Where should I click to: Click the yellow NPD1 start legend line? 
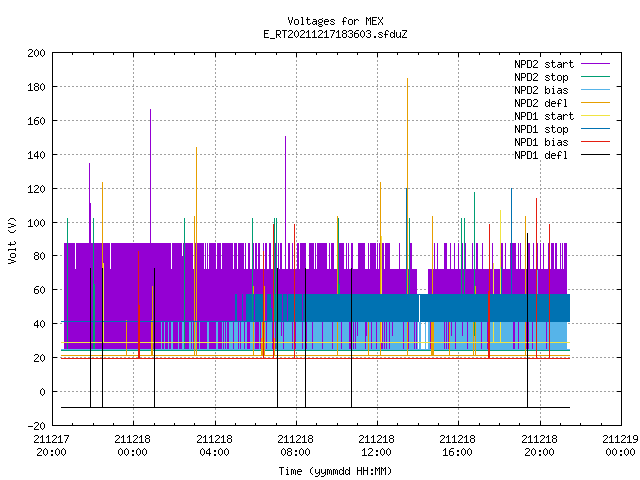595,116
